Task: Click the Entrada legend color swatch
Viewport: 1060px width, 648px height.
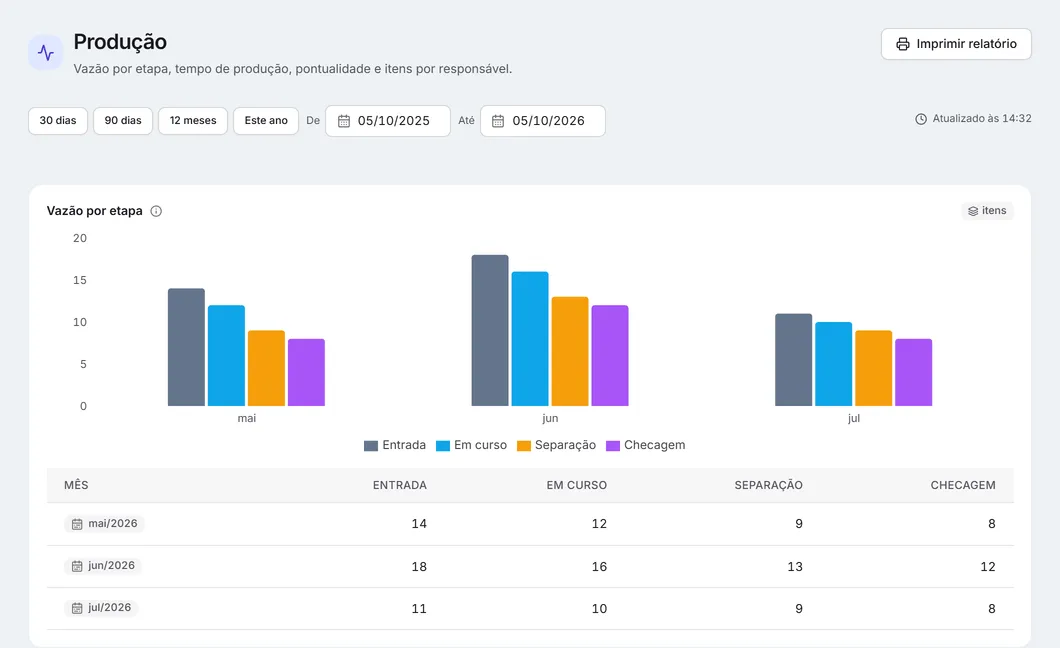Action: point(370,445)
